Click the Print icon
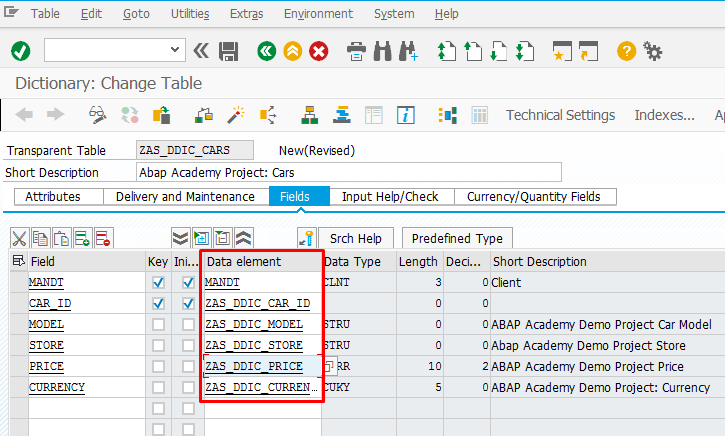Screen dimensions: 725x436 pyautogui.click(x=356, y=51)
